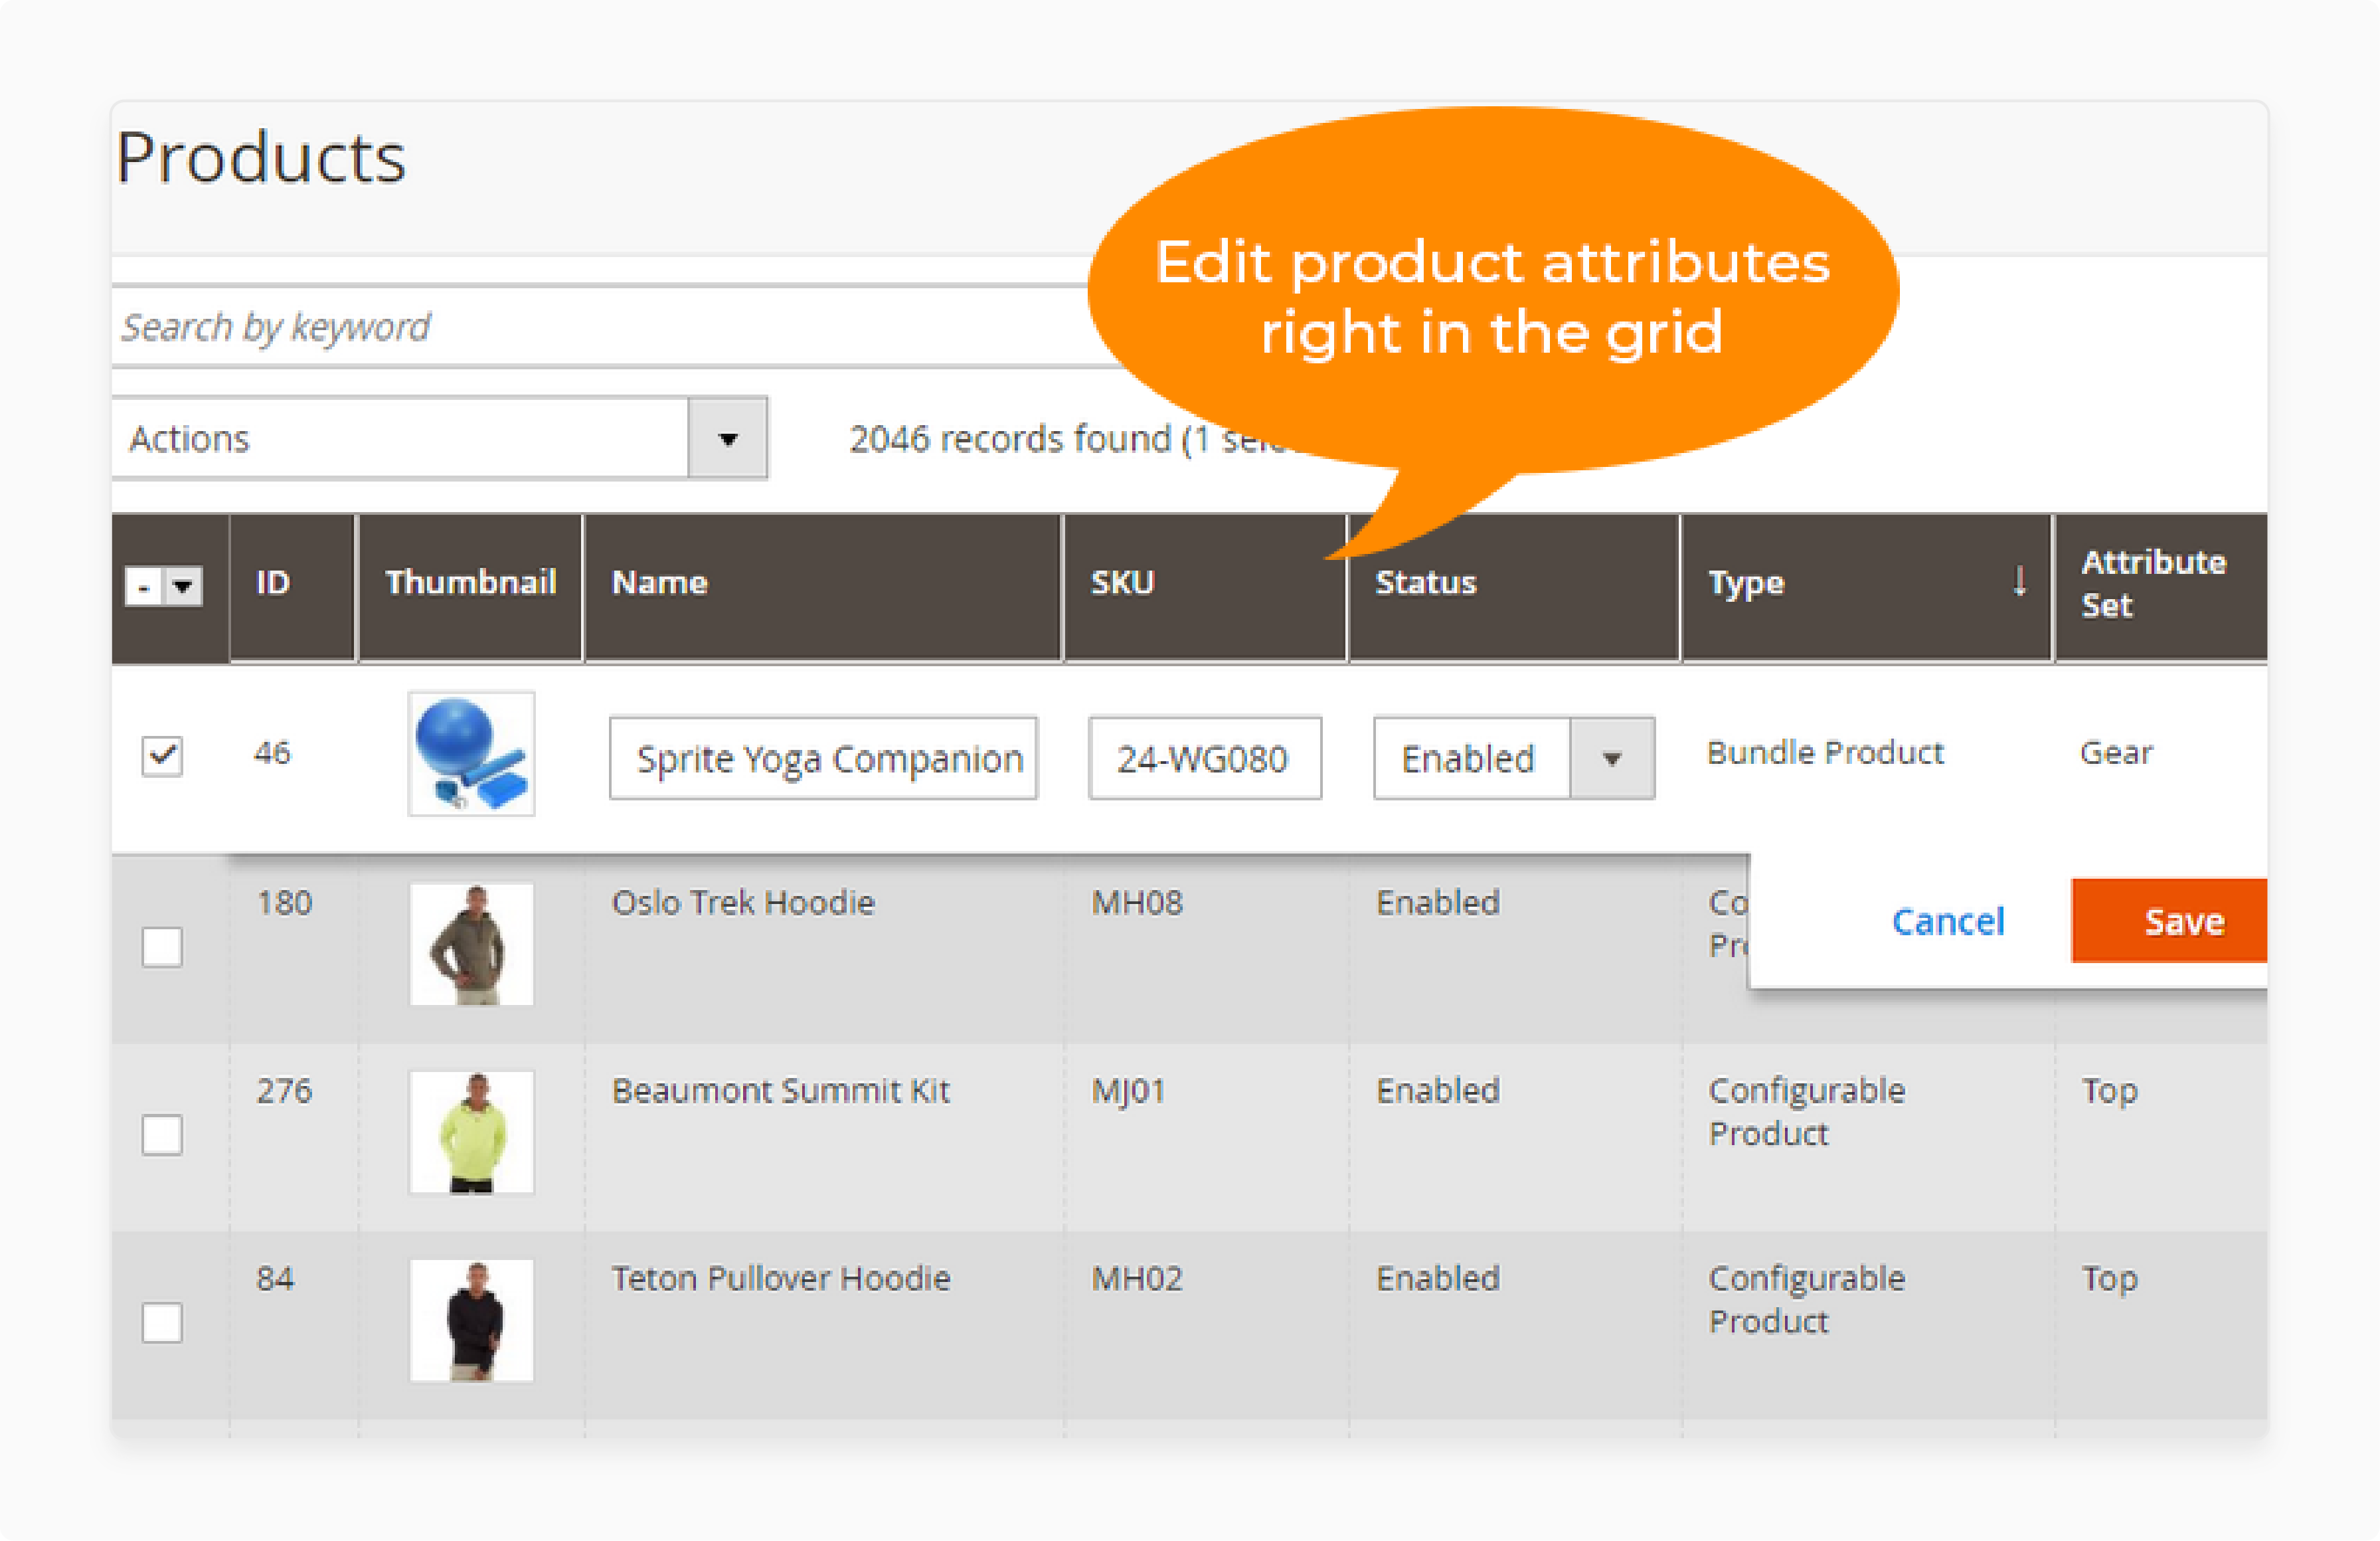Click Enabled status for Beaumont Summit Kit
2380x1541 pixels.
(1438, 1090)
